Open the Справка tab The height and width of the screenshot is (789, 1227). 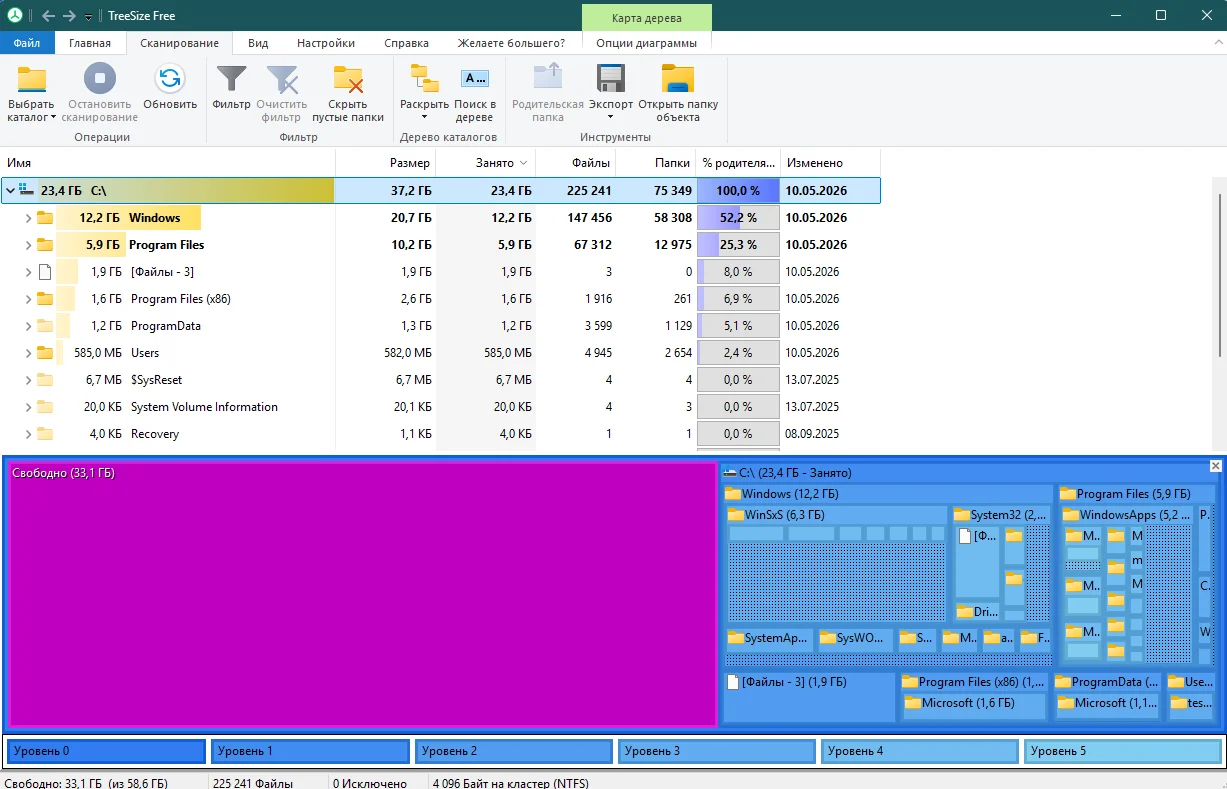[406, 43]
